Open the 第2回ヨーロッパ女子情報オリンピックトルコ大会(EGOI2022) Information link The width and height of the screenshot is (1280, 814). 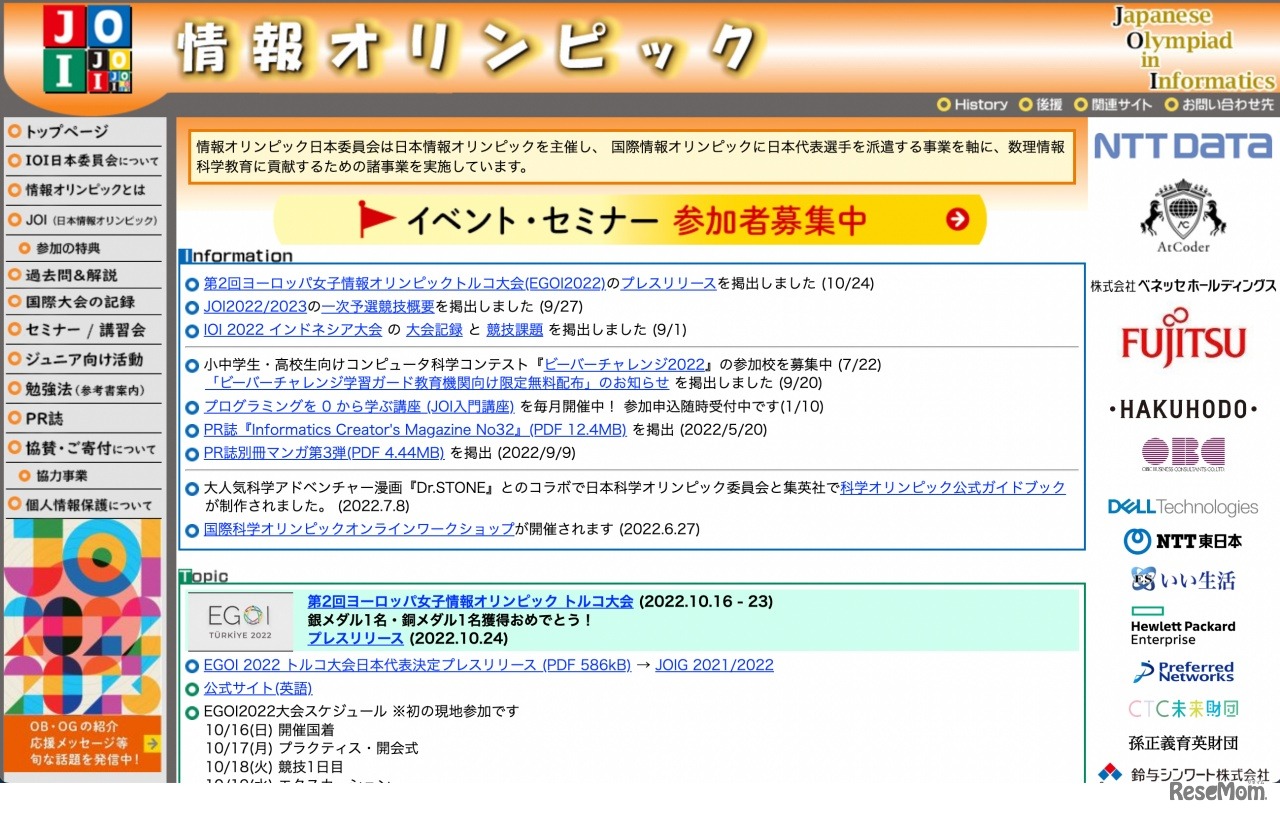[405, 283]
